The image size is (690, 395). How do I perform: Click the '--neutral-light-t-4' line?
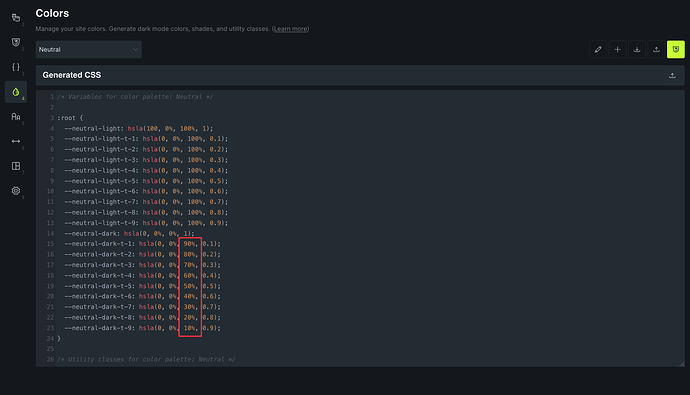[x=146, y=170]
